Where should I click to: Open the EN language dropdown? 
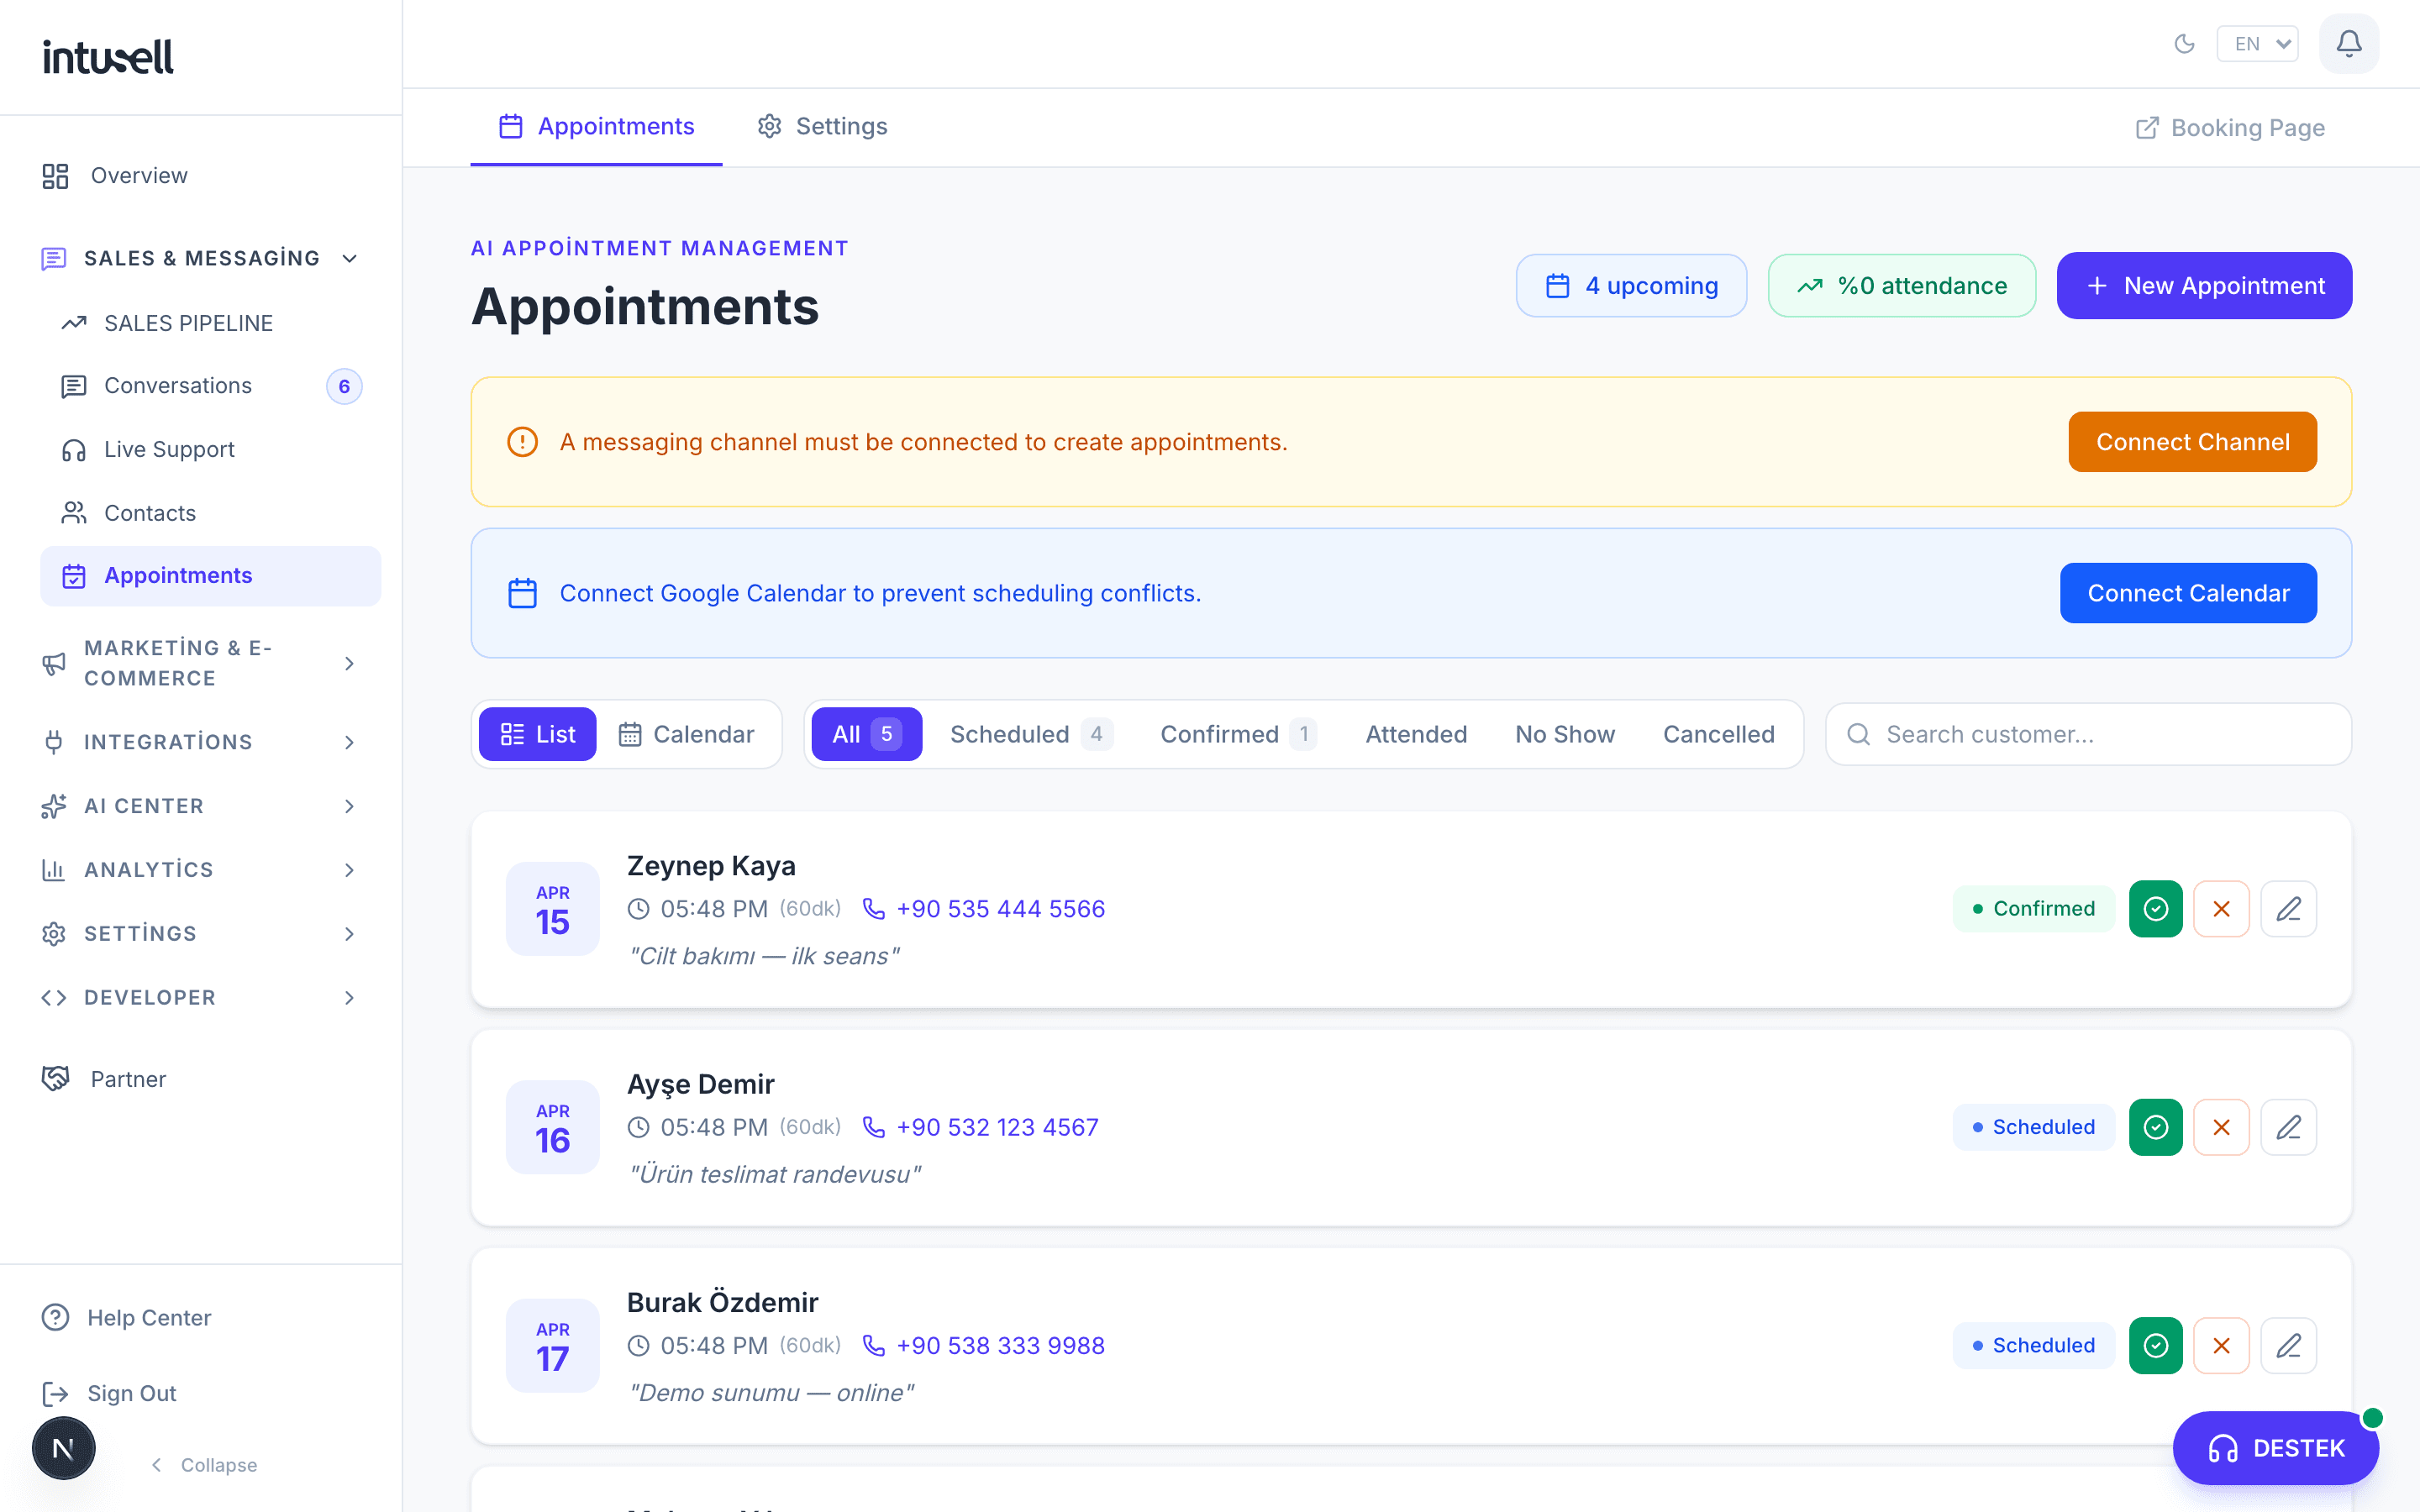coord(2257,44)
